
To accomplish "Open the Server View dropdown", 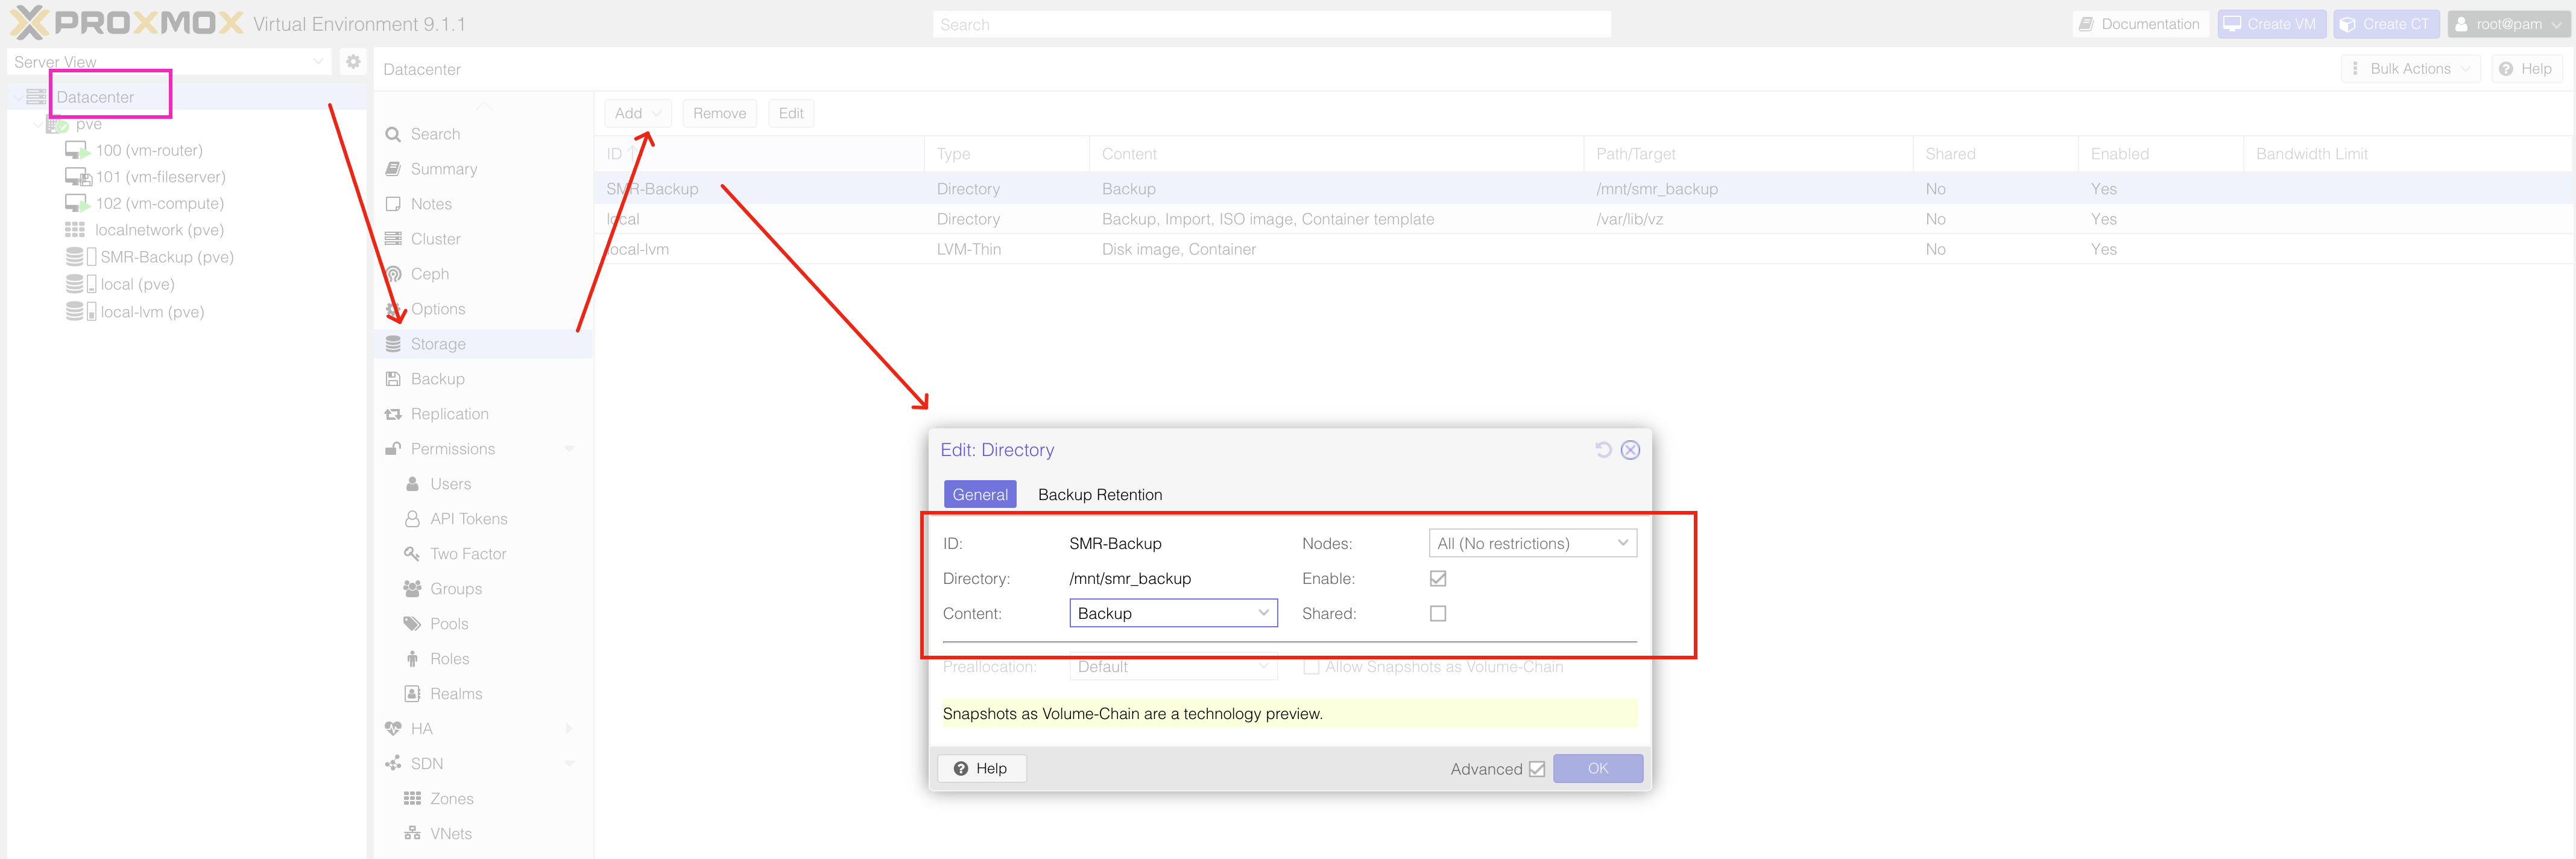I will (168, 62).
